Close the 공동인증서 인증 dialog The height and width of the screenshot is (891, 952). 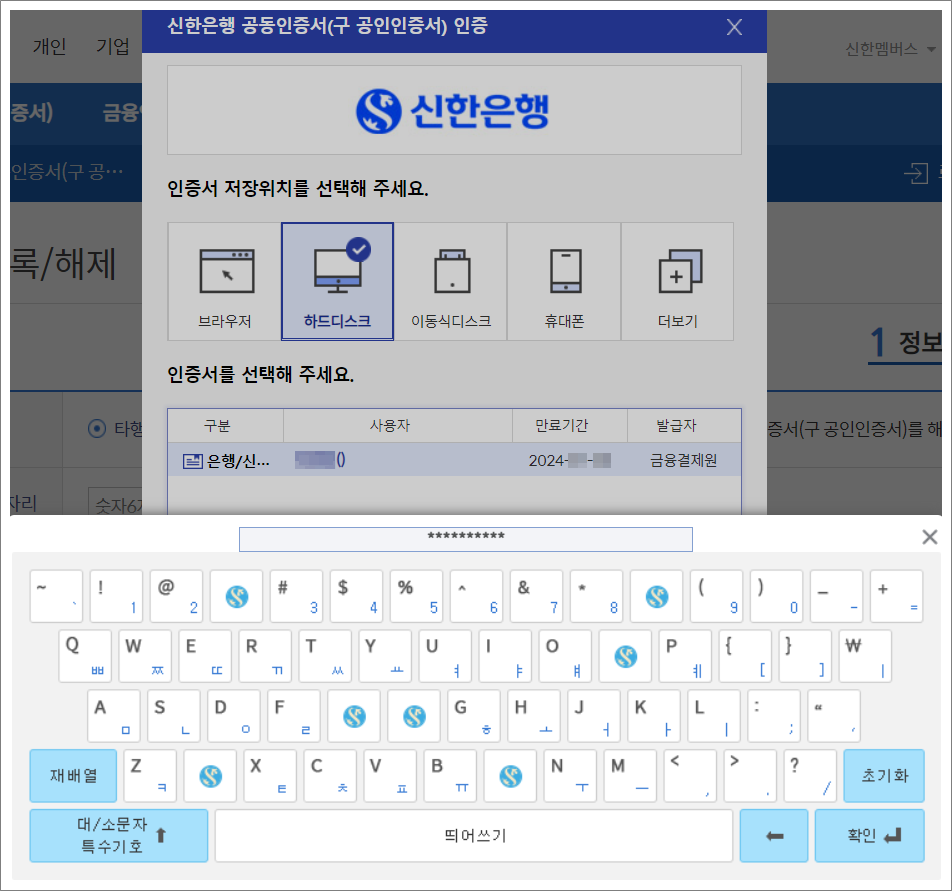pos(735,27)
